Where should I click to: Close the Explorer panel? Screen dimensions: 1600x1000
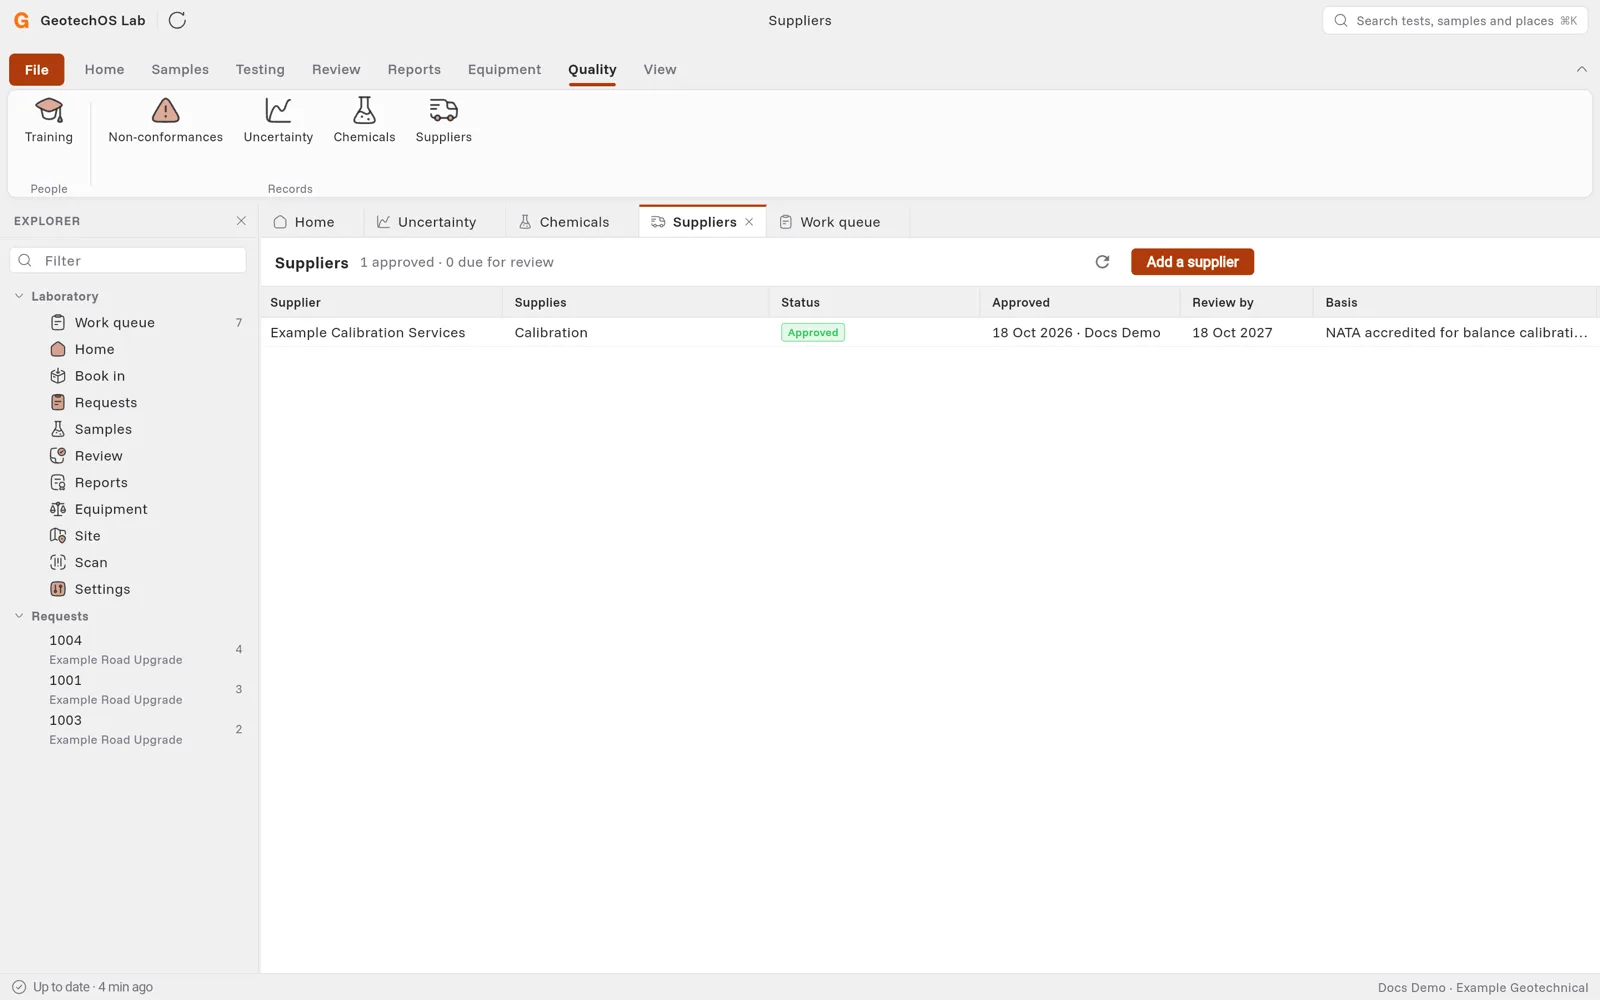point(241,221)
